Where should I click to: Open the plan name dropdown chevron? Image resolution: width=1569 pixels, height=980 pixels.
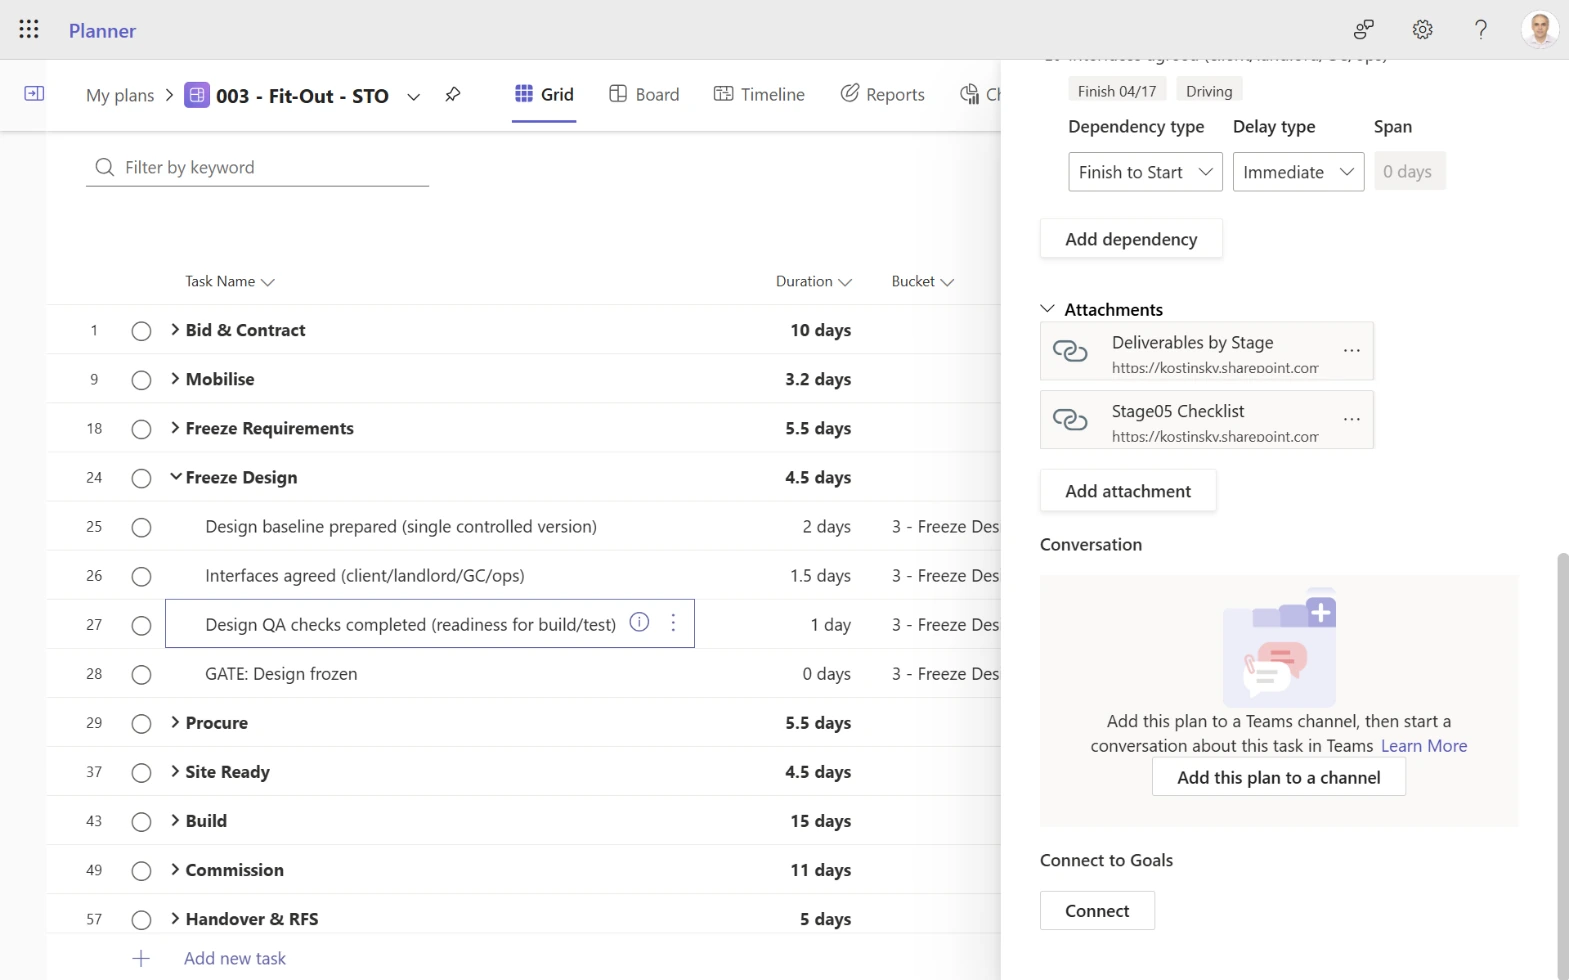pyautogui.click(x=413, y=96)
